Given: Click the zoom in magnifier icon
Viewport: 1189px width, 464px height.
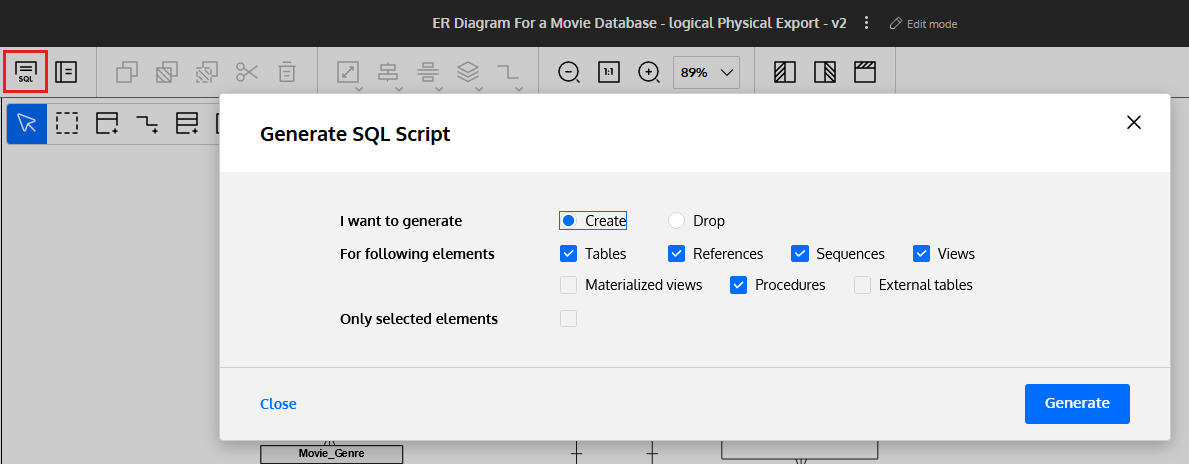Looking at the screenshot, I should (649, 72).
